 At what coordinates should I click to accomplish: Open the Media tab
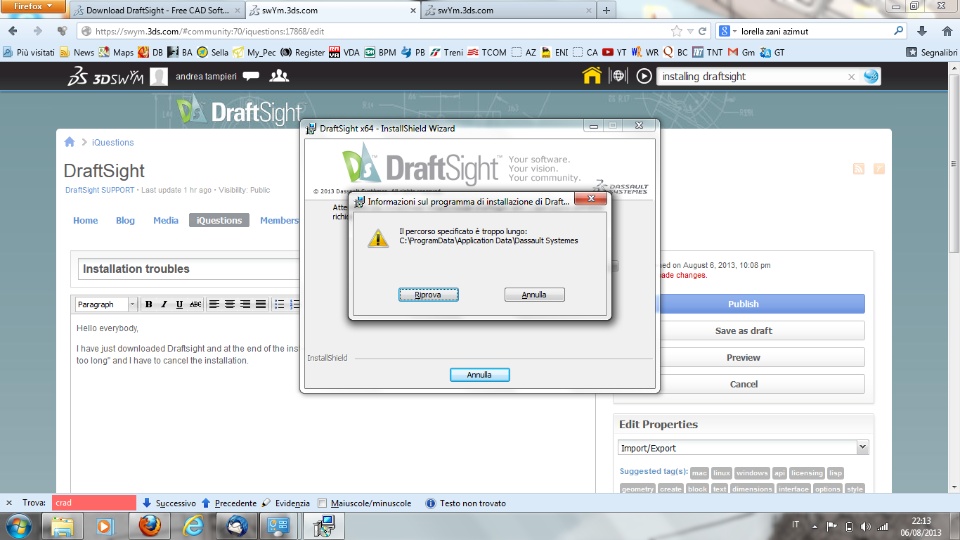[165, 220]
